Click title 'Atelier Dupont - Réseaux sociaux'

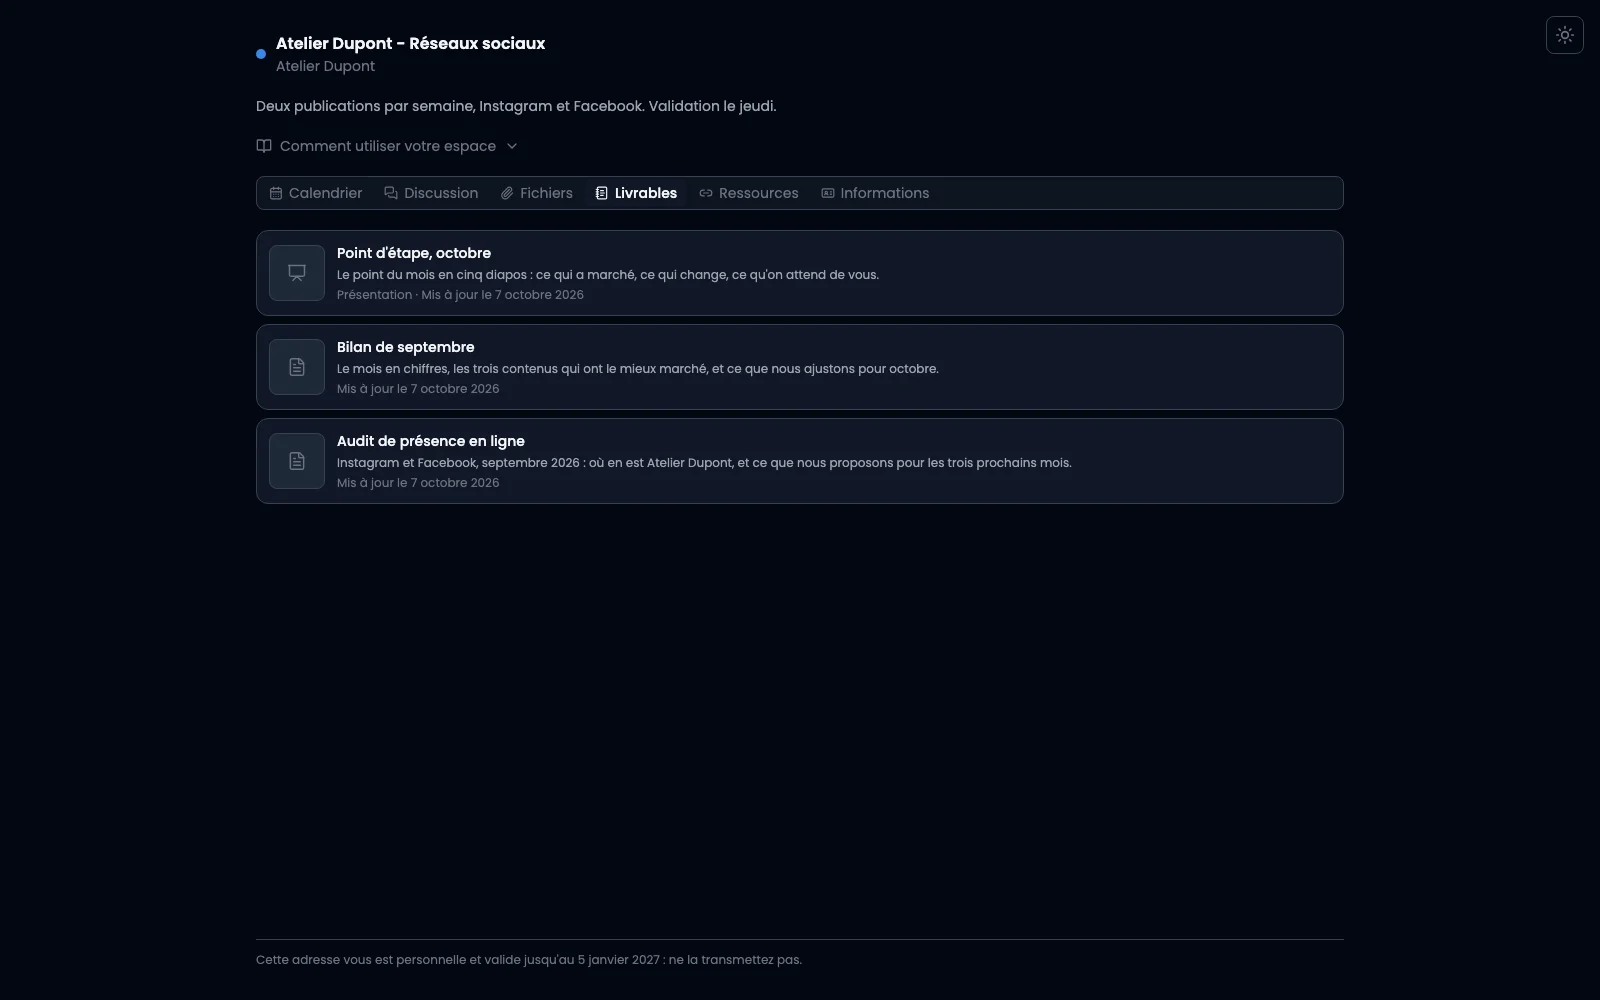click(x=410, y=43)
